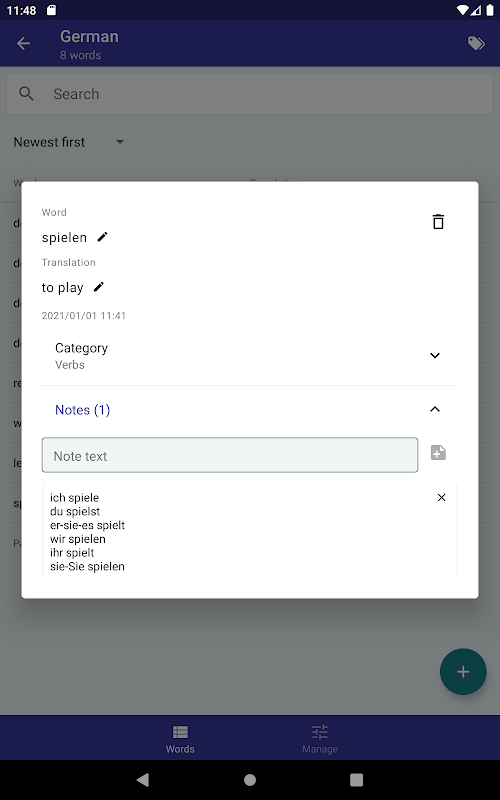
Task: Tap the search magnifier icon
Action: [26, 93]
